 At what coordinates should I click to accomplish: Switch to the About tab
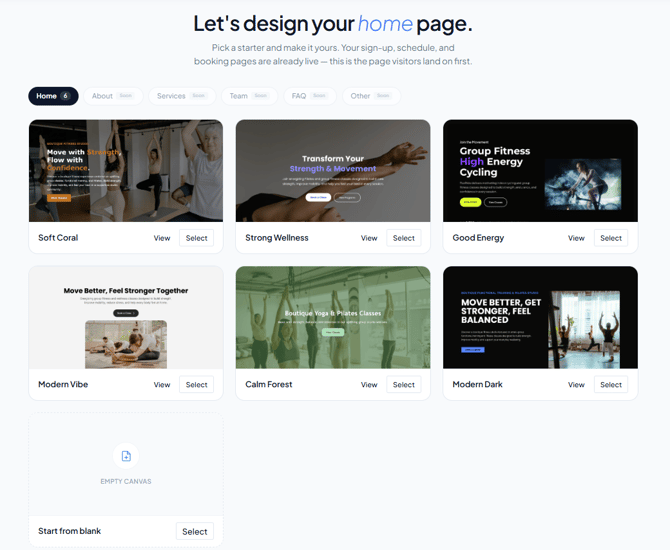click(113, 96)
